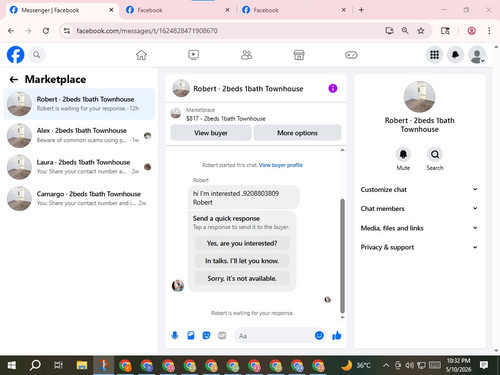
Task: Toggle the purple conversation info icon
Action: tap(333, 88)
